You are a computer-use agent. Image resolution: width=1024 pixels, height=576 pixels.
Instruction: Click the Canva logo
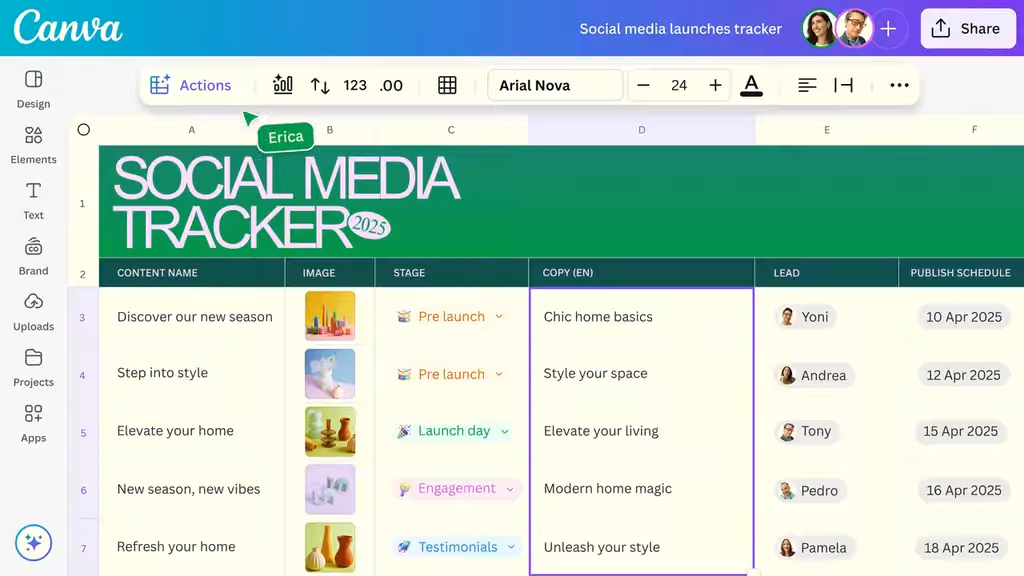click(x=68, y=28)
